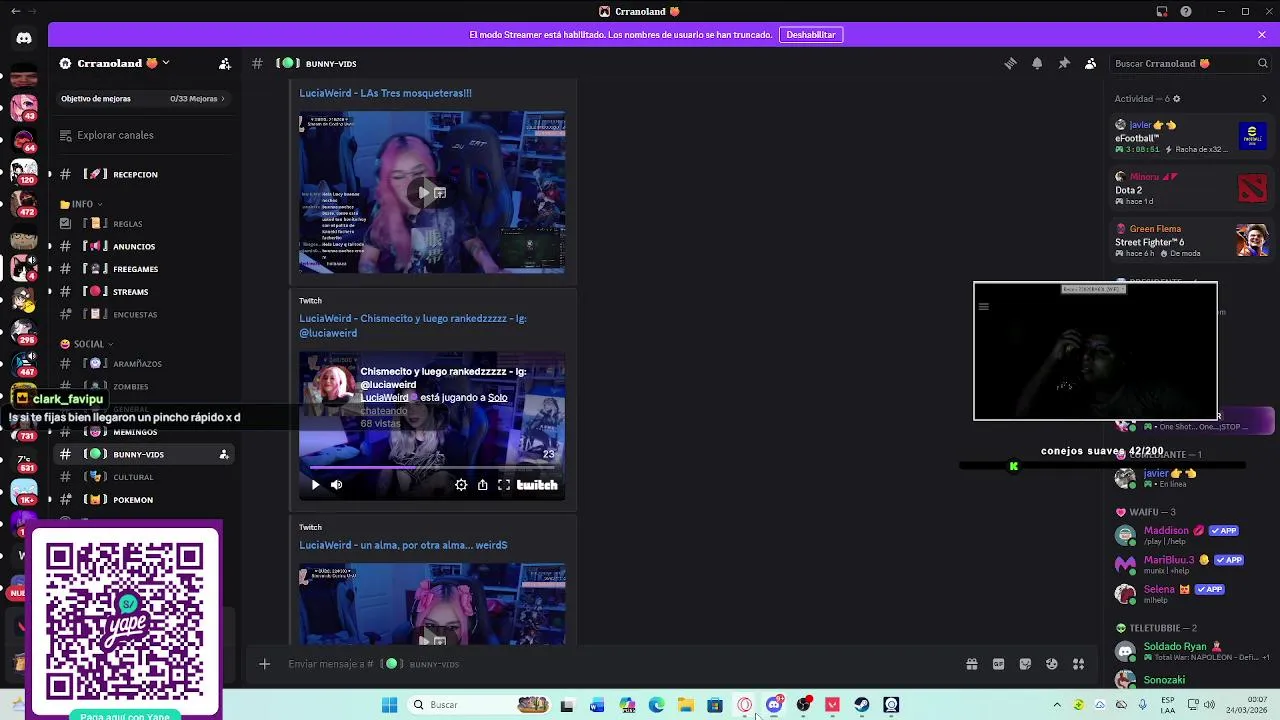Screen dimensions: 1280x720
Task: Toggle Twitch player fullscreen icon
Action: pyautogui.click(x=504, y=485)
